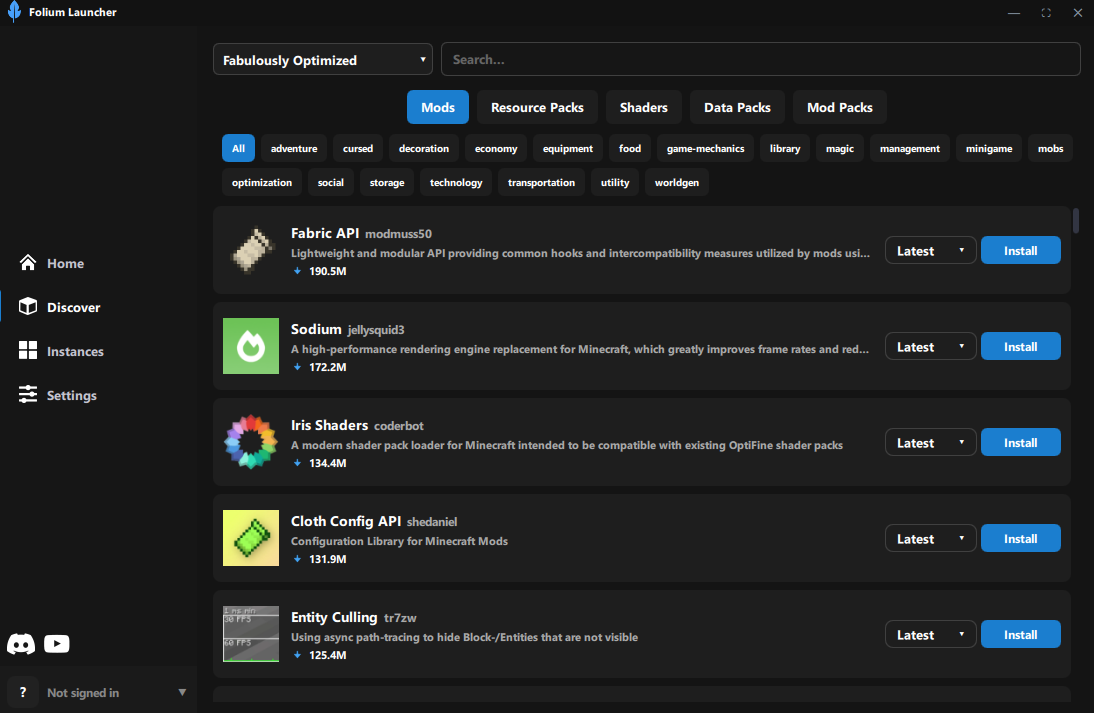The height and width of the screenshot is (713, 1094).
Task: Install the Fabric API mod
Action: [1021, 250]
